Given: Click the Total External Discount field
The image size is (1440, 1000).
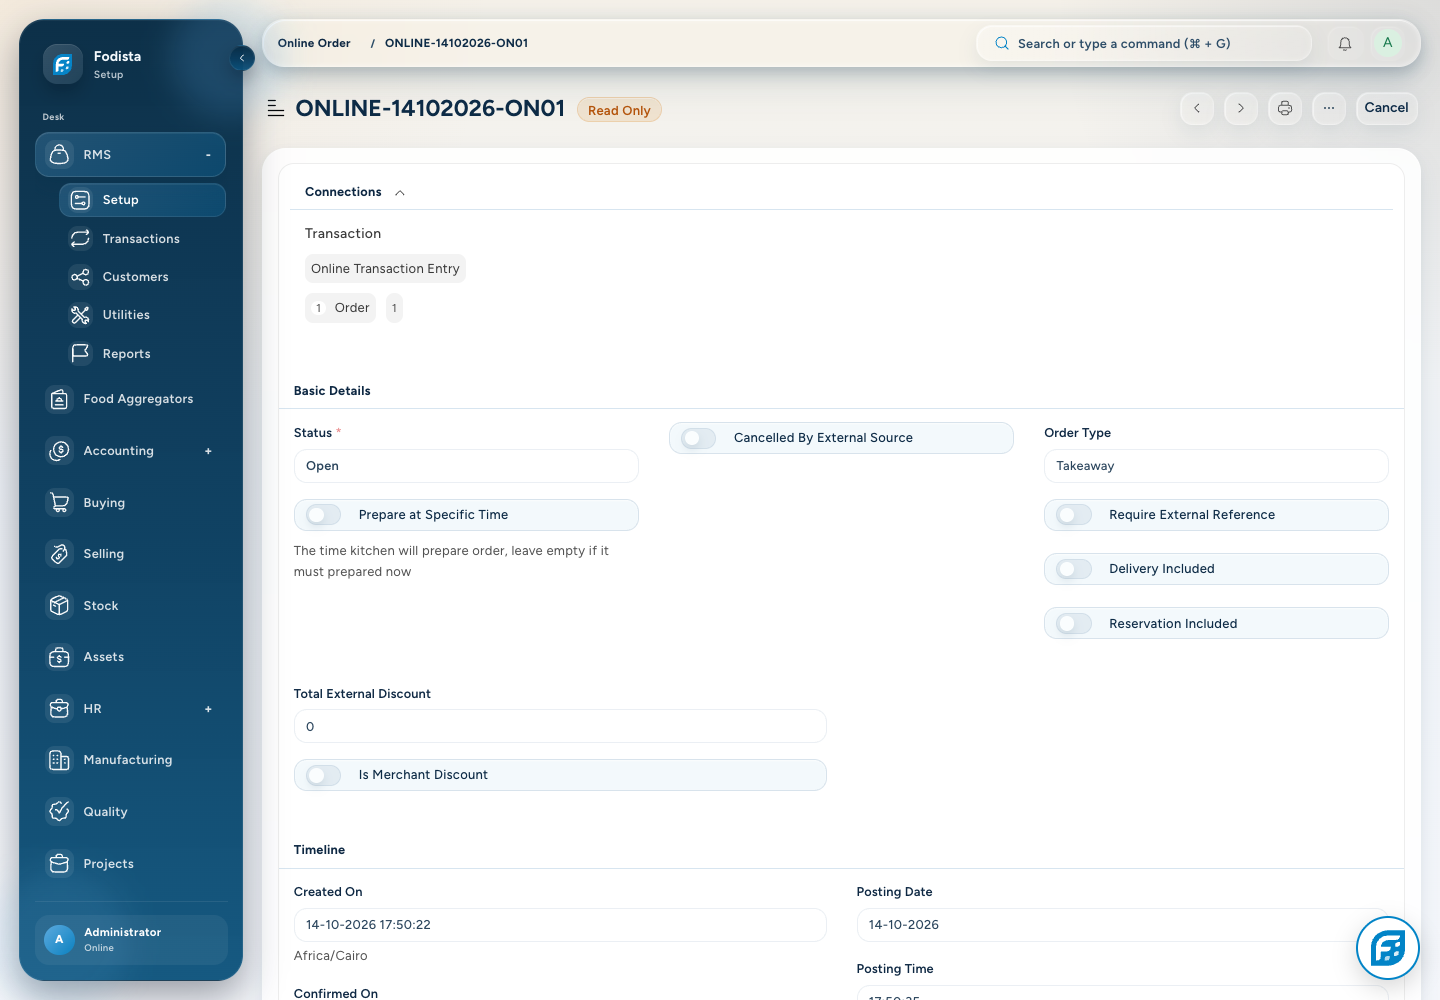Looking at the screenshot, I should (x=560, y=726).
